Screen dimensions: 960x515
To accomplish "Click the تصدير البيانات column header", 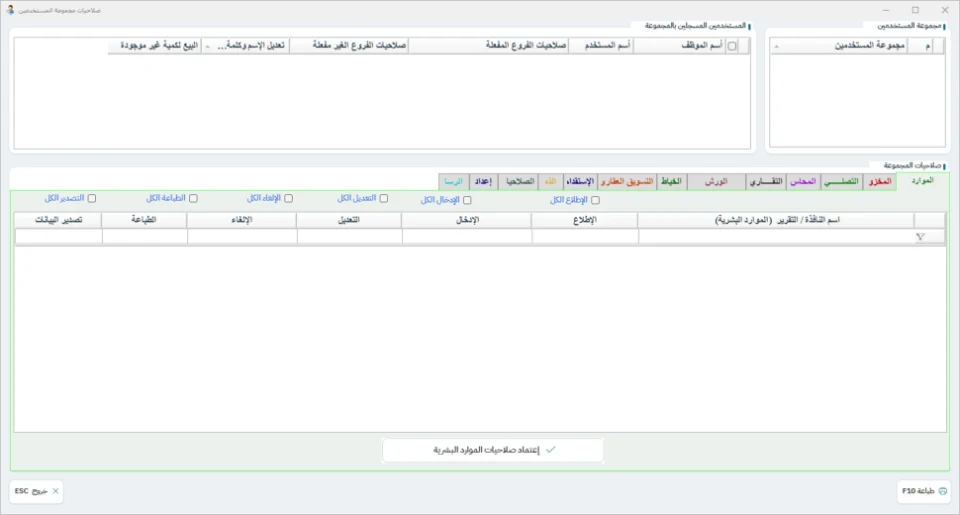I will [x=58, y=220].
